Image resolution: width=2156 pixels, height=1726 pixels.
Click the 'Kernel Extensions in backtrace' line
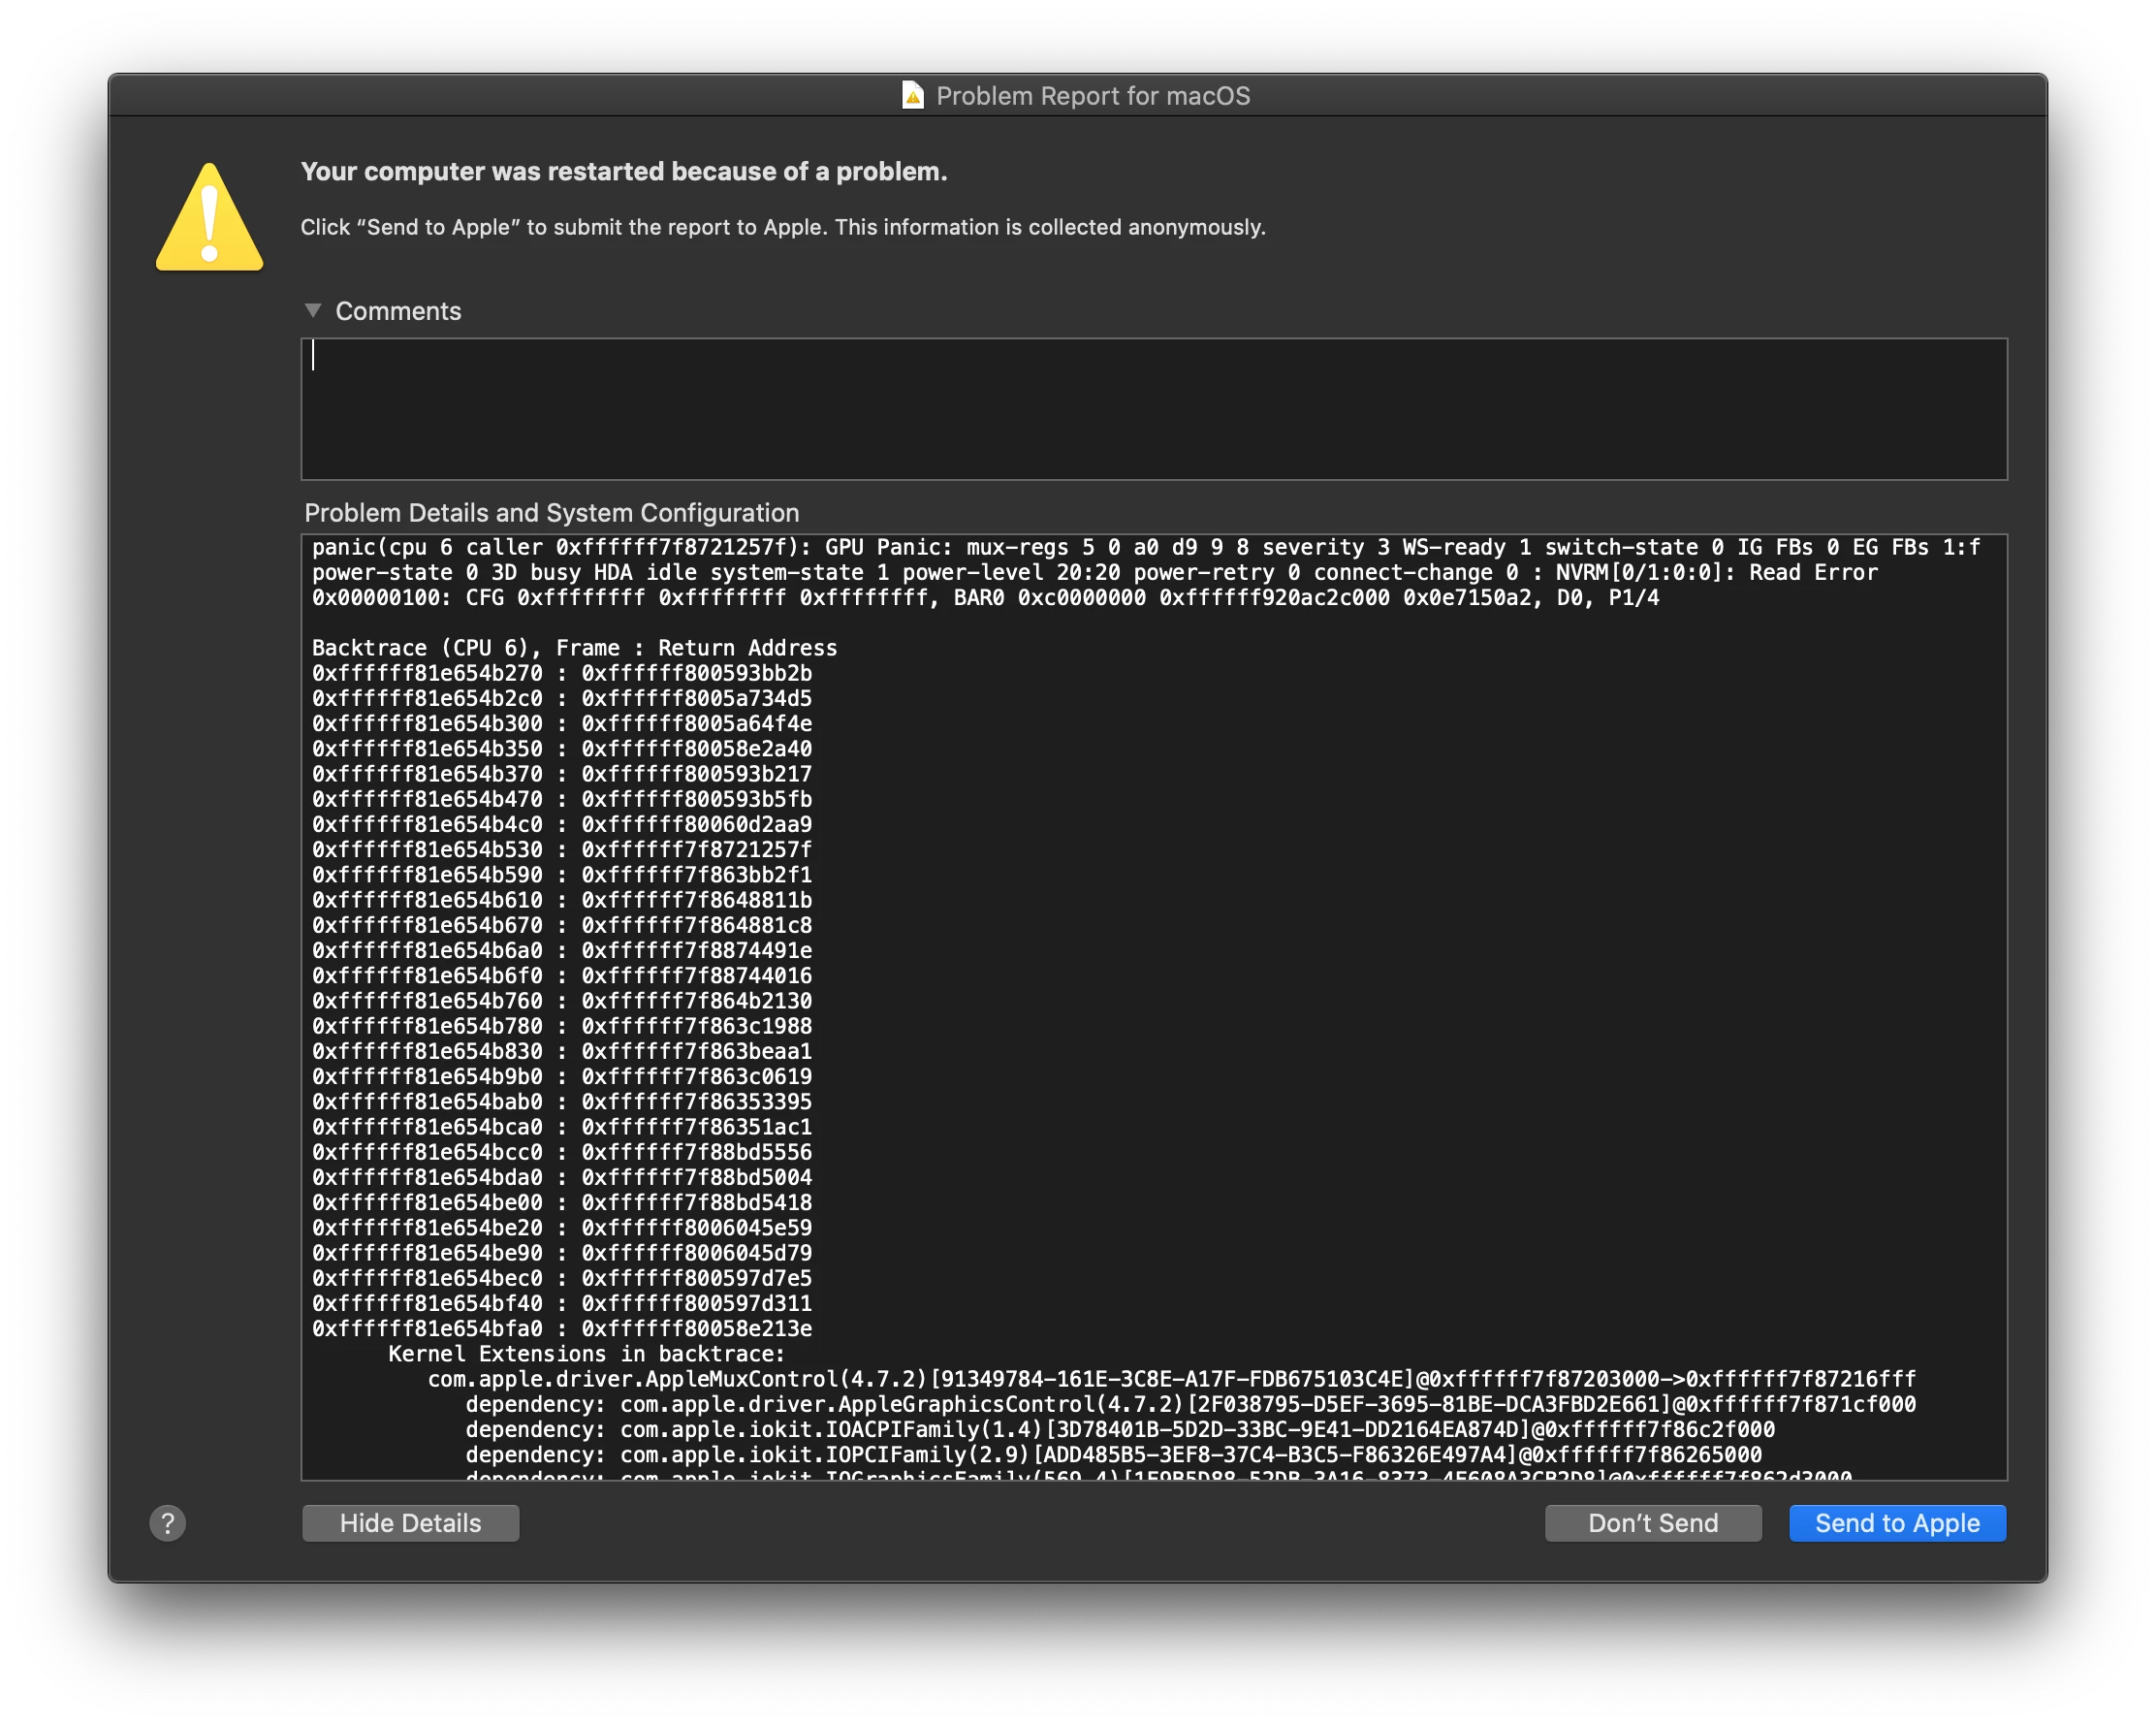click(586, 1354)
